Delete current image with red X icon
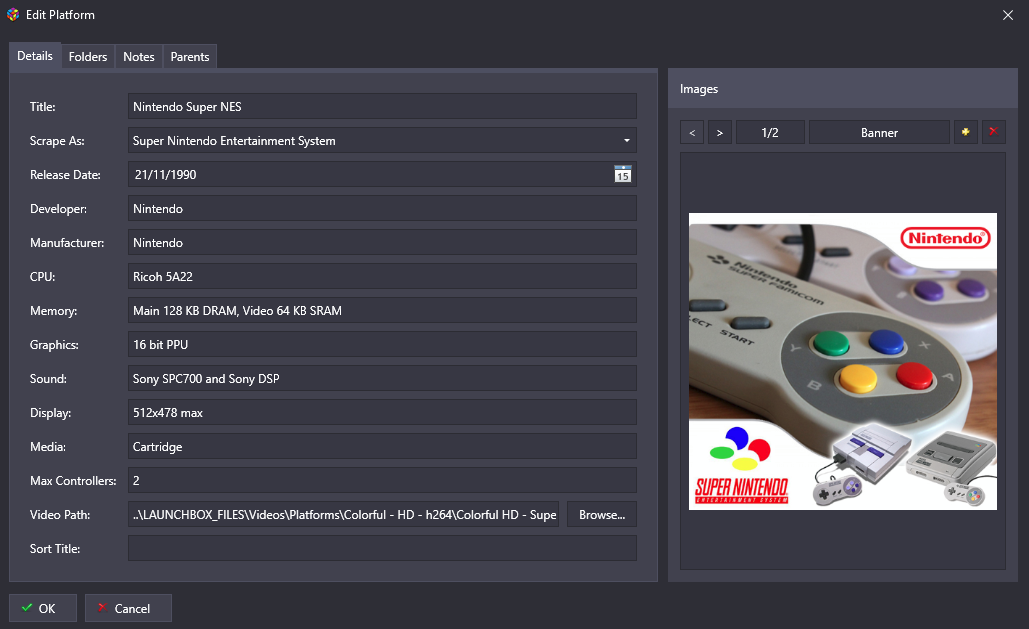 point(994,132)
